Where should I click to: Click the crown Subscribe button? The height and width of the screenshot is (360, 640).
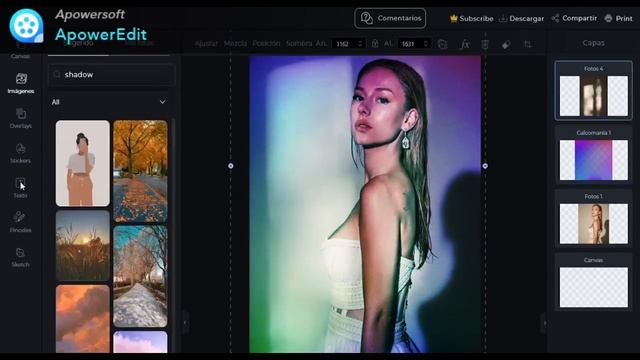coord(471,18)
